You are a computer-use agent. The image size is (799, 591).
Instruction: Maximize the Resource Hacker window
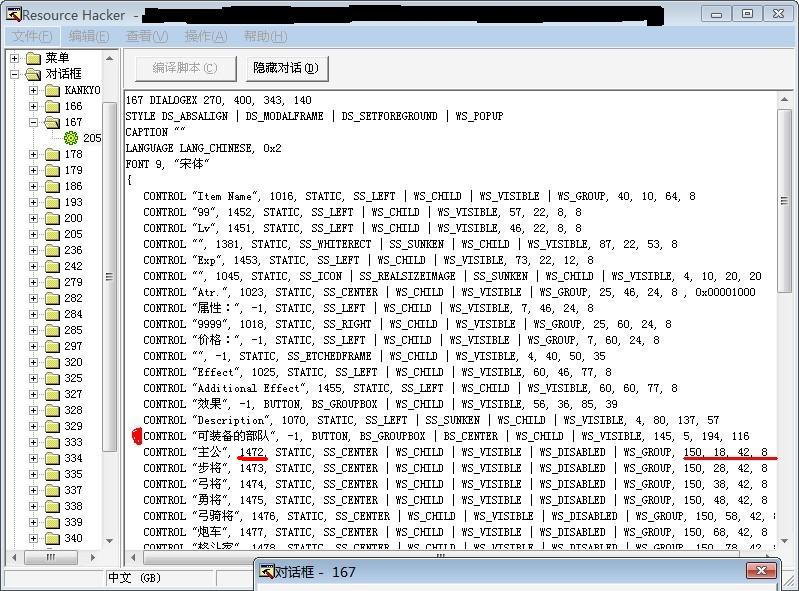tap(748, 14)
